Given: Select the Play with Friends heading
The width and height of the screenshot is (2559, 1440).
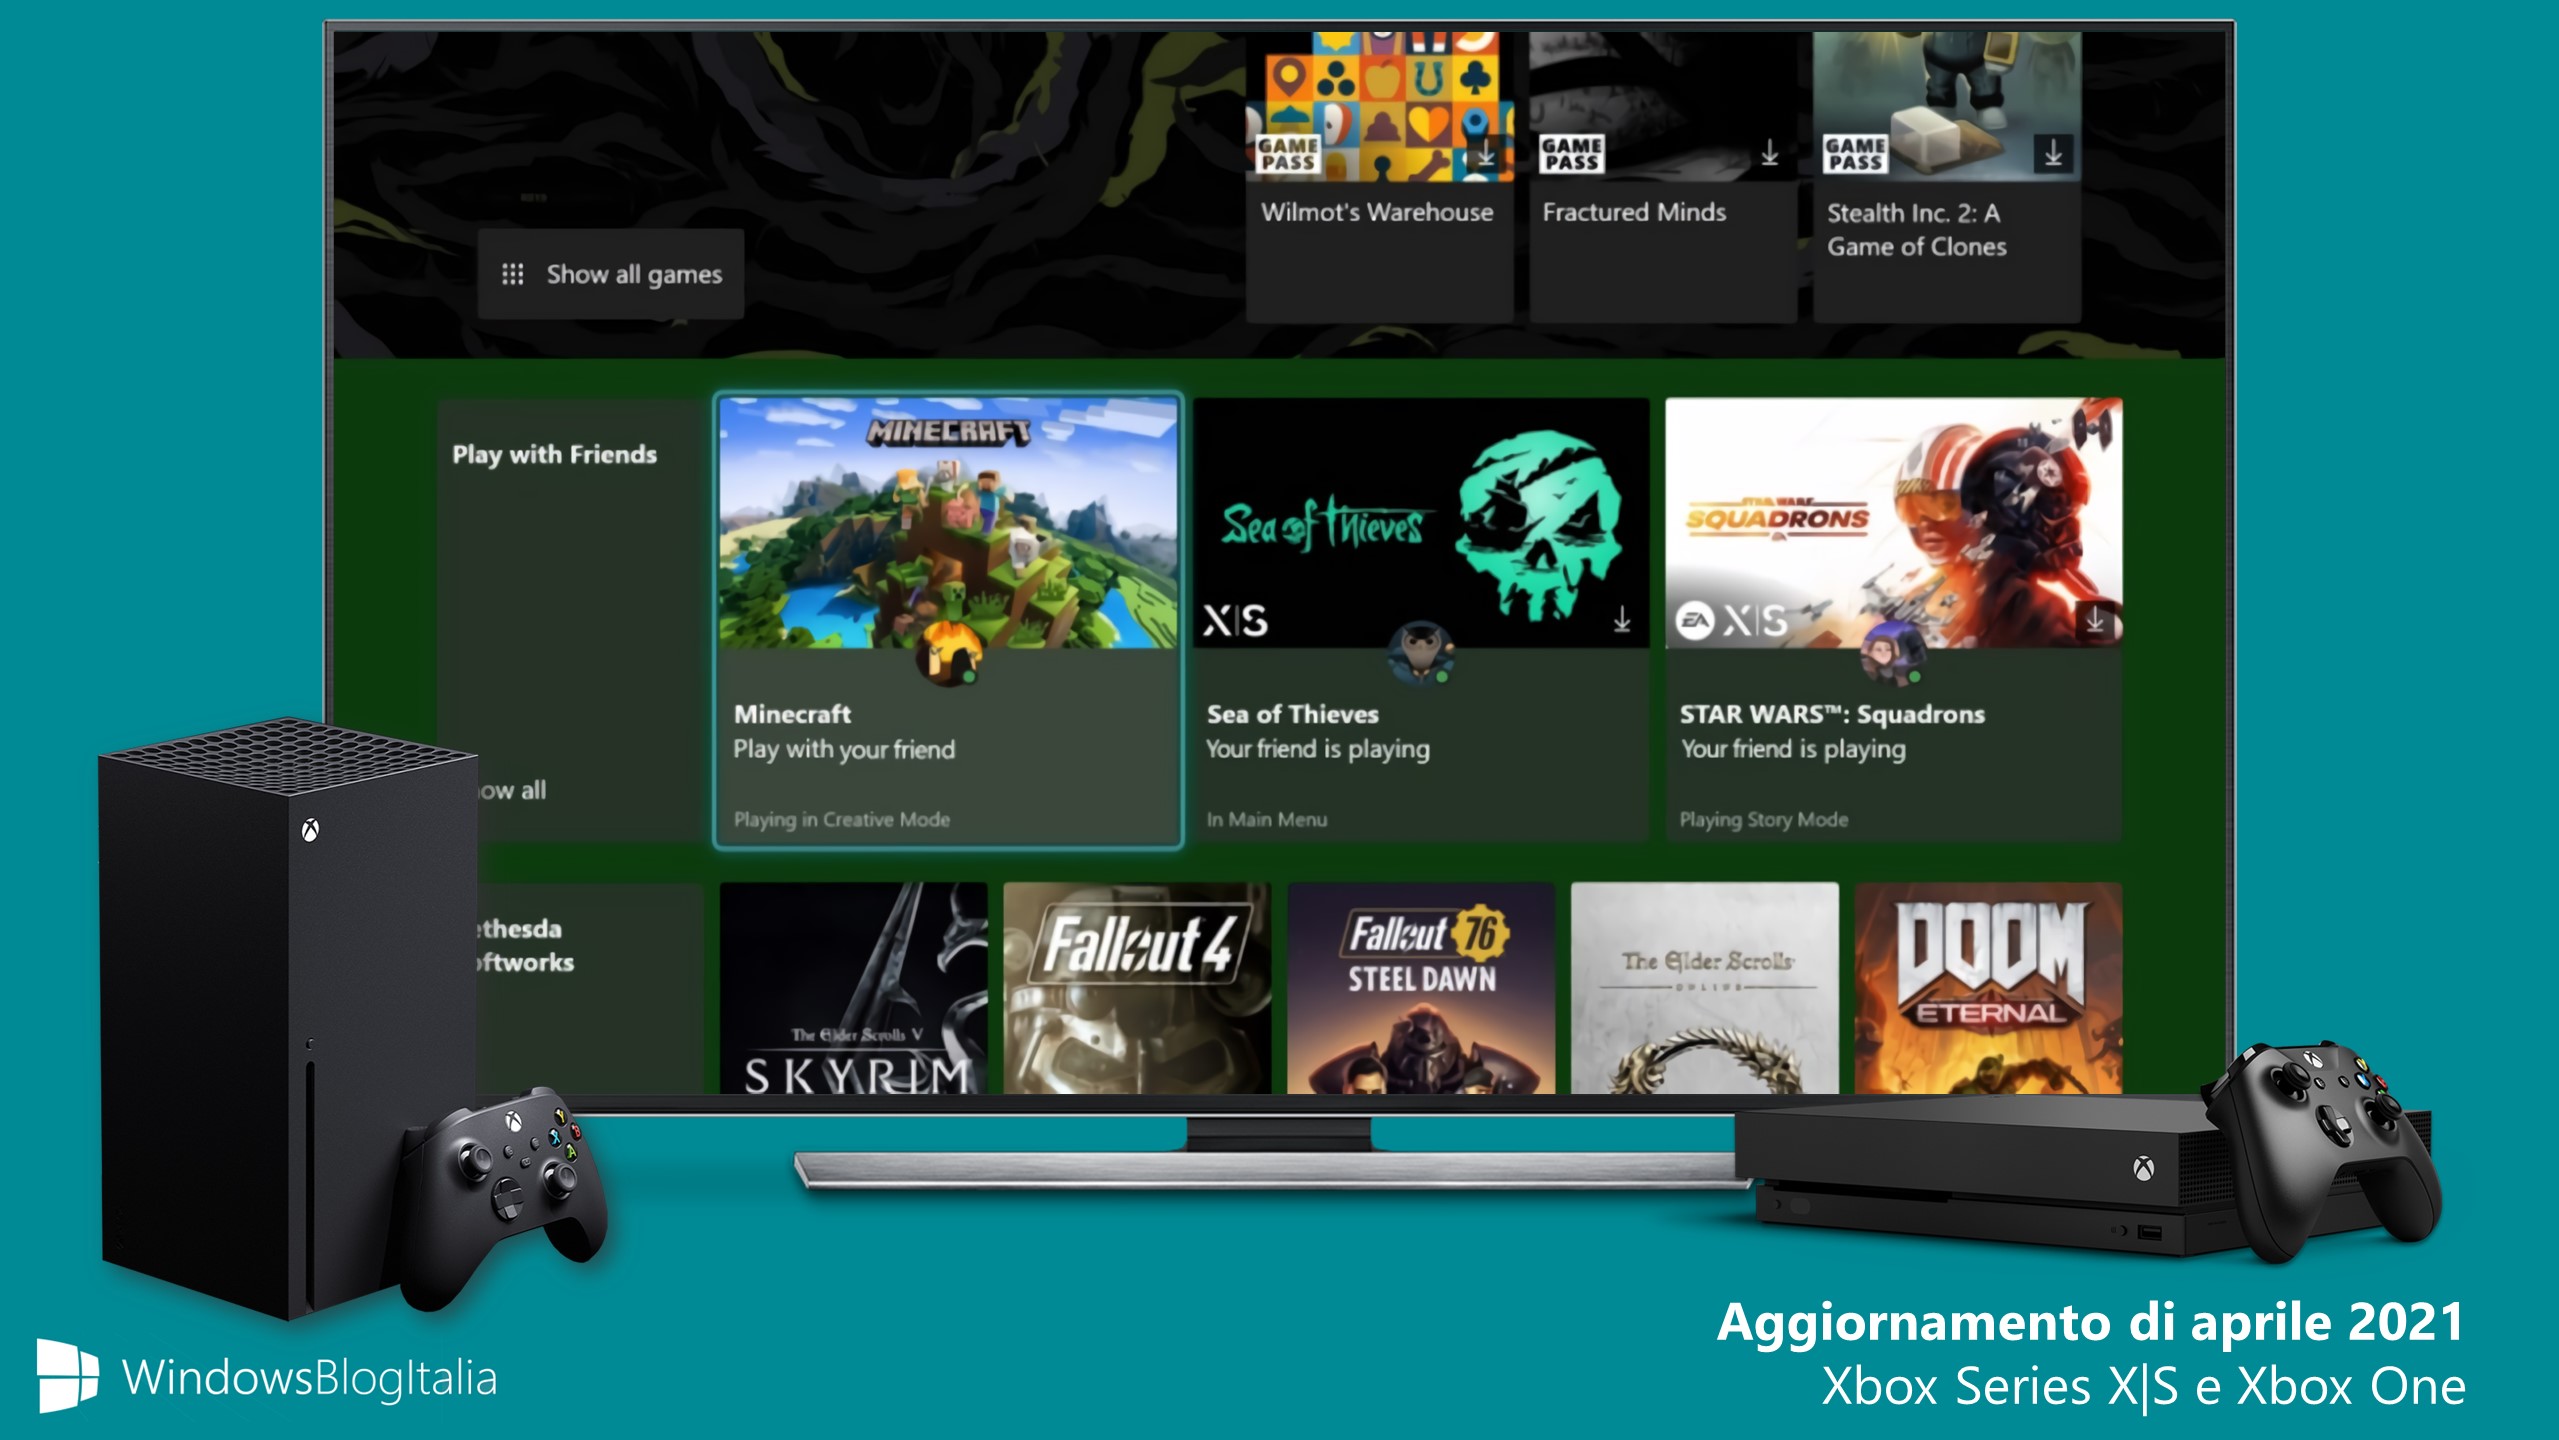Looking at the screenshot, I should (x=554, y=455).
